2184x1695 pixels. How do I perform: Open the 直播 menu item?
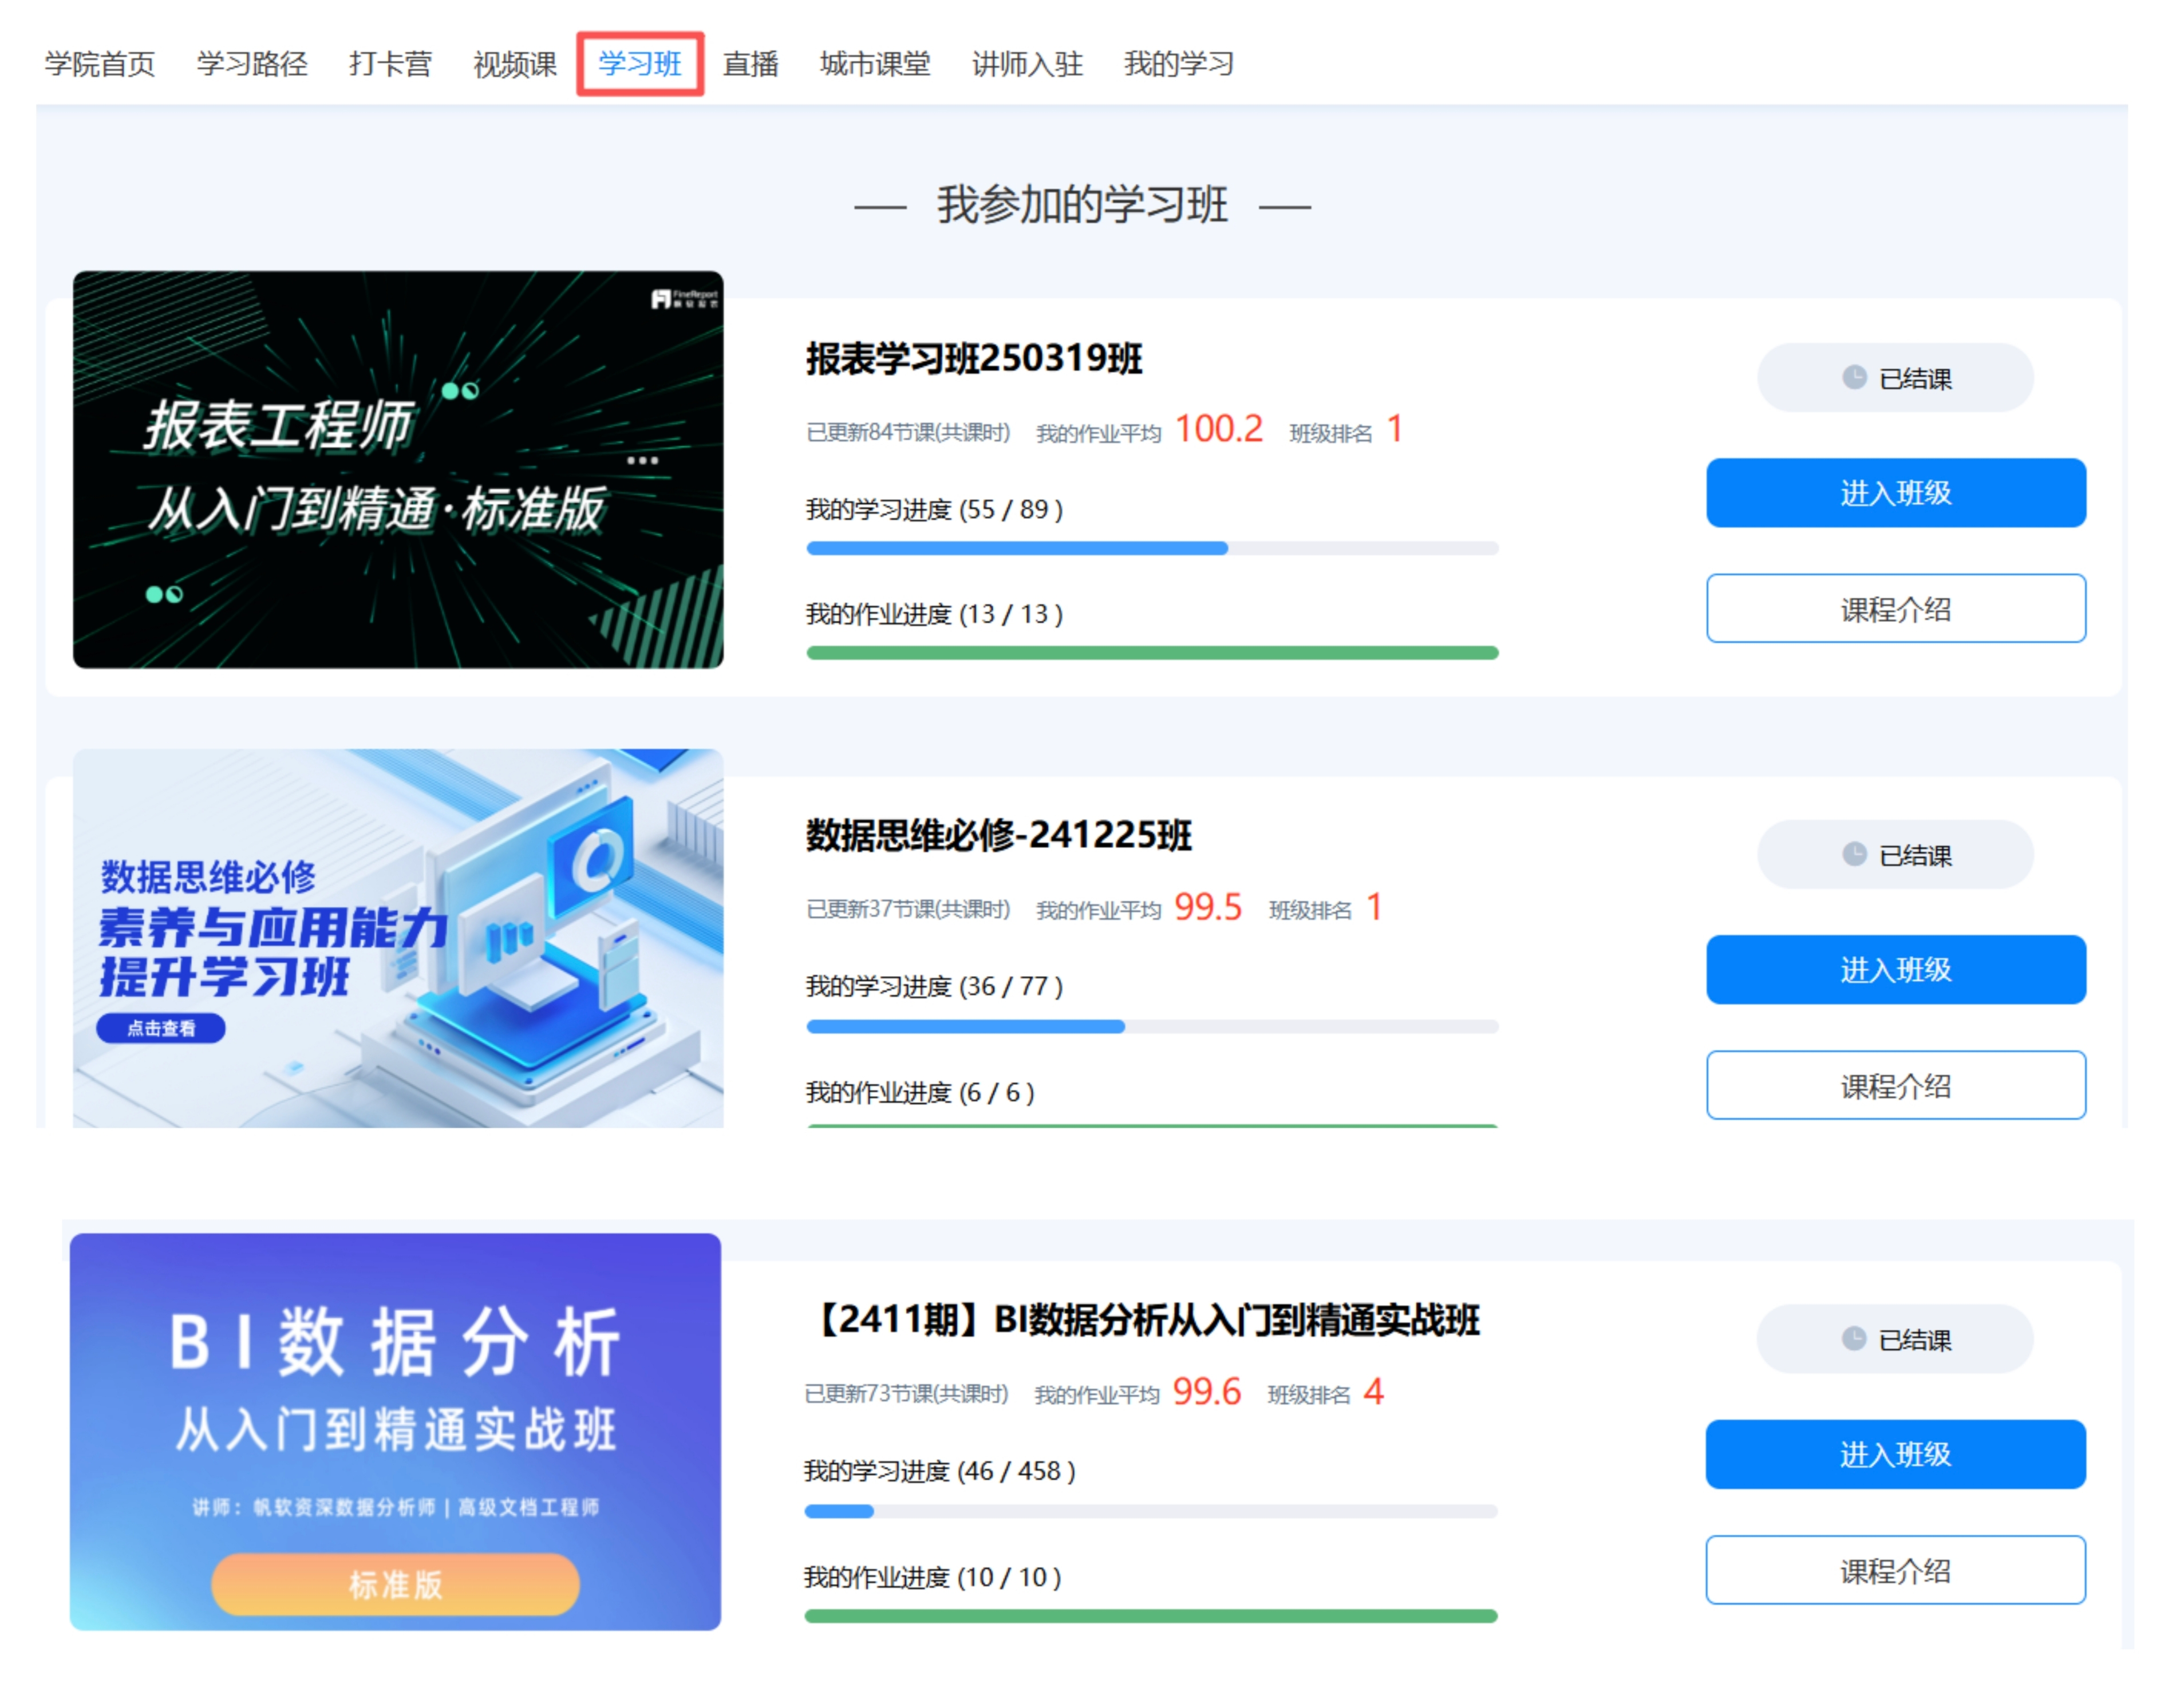pyautogui.click(x=750, y=64)
